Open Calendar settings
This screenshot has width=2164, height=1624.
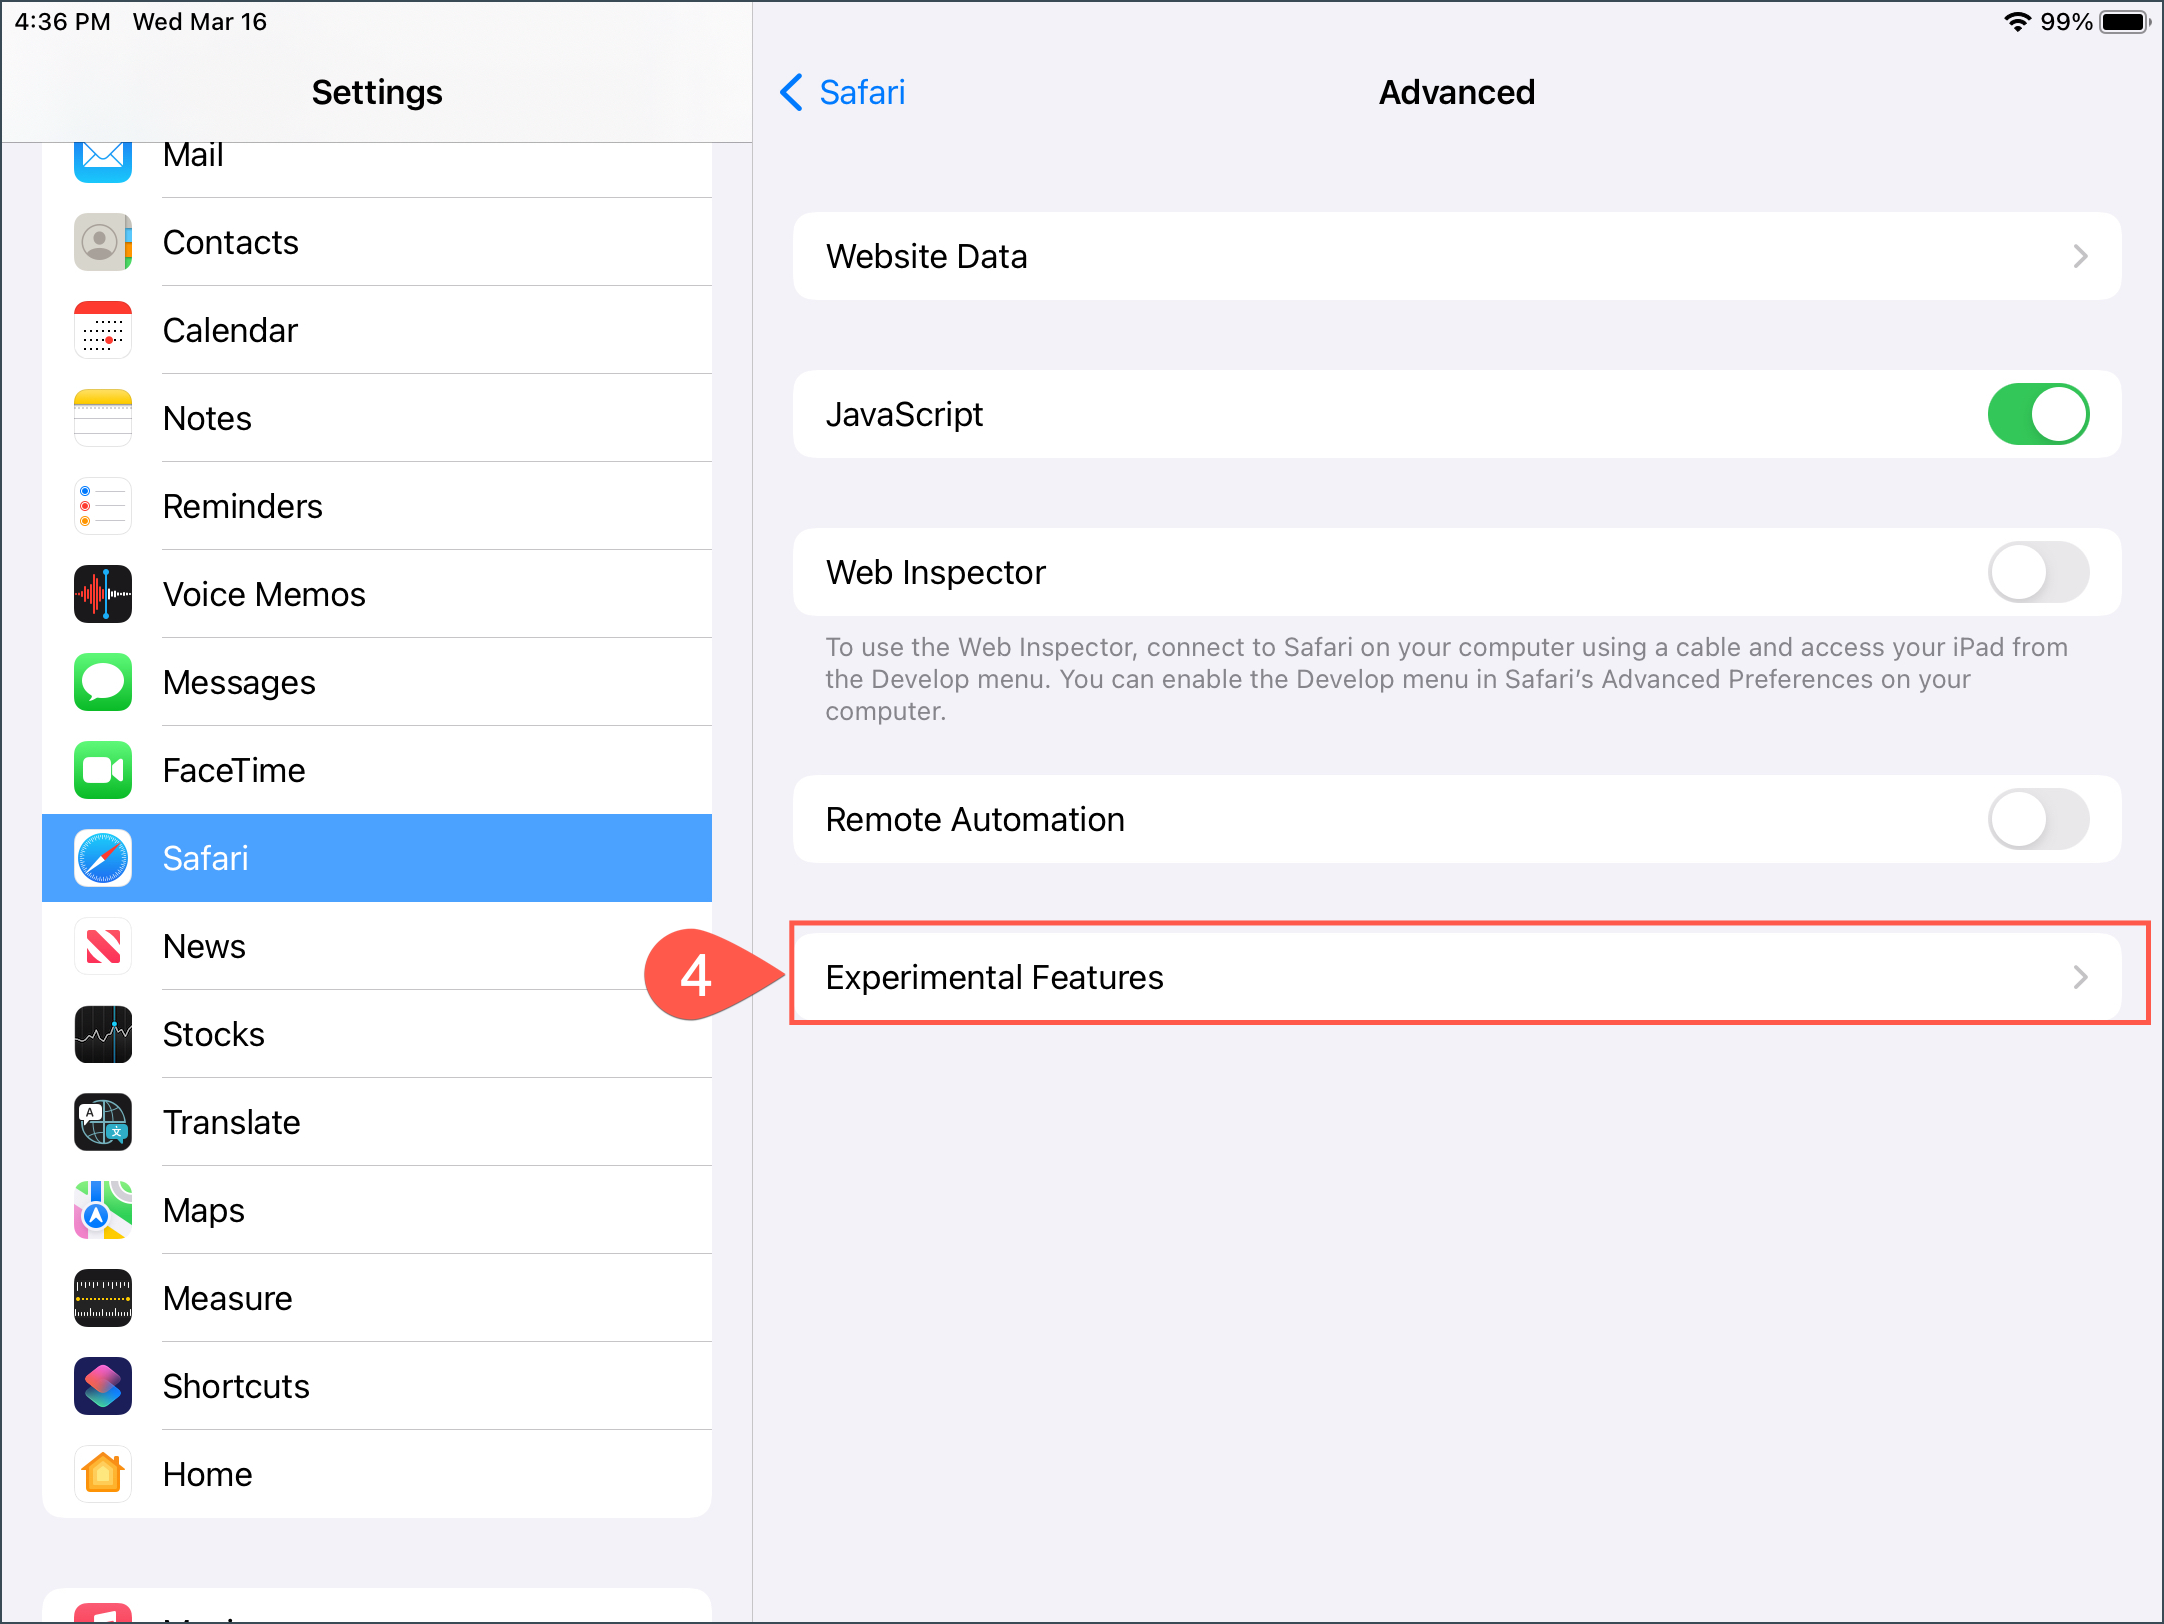[377, 330]
